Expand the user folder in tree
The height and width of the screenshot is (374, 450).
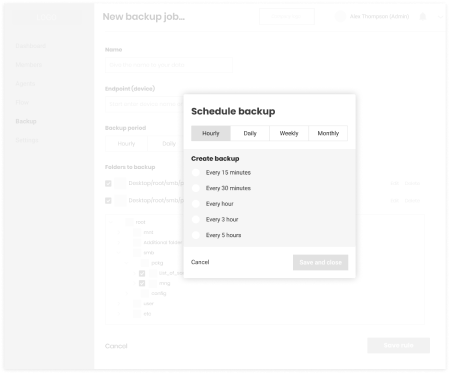pyautogui.click(x=119, y=303)
